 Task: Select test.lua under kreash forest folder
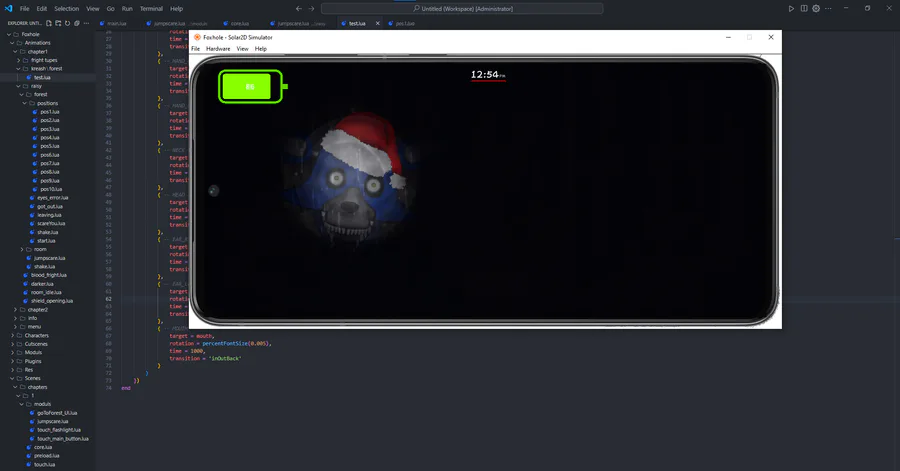tap(42, 77)
